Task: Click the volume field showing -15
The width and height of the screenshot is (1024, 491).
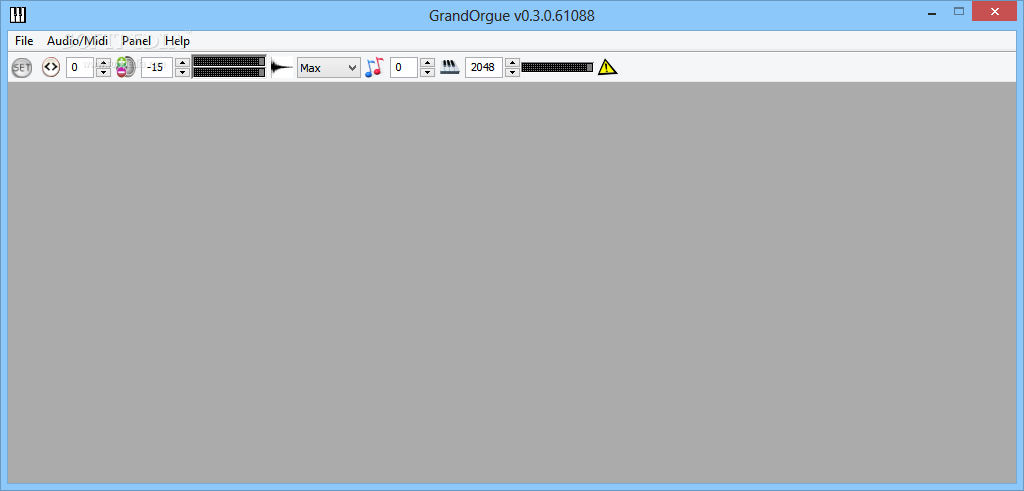Action: (157, 67)
